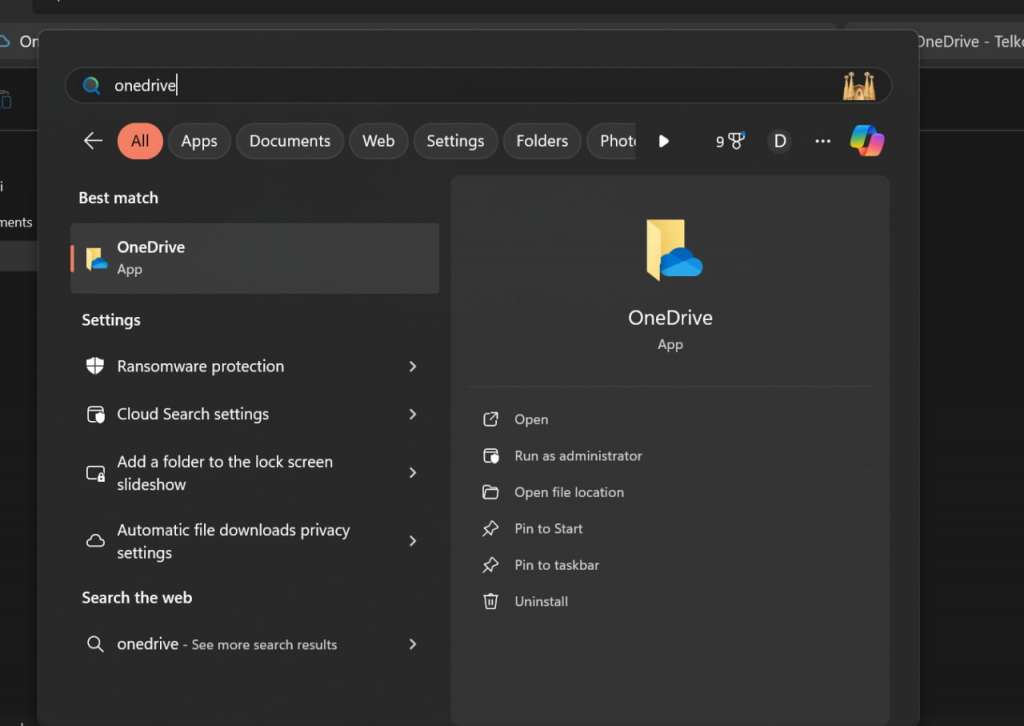1024x726 pixels.
Task: Switch to the Apps filter tab
Action: (199, 141)
